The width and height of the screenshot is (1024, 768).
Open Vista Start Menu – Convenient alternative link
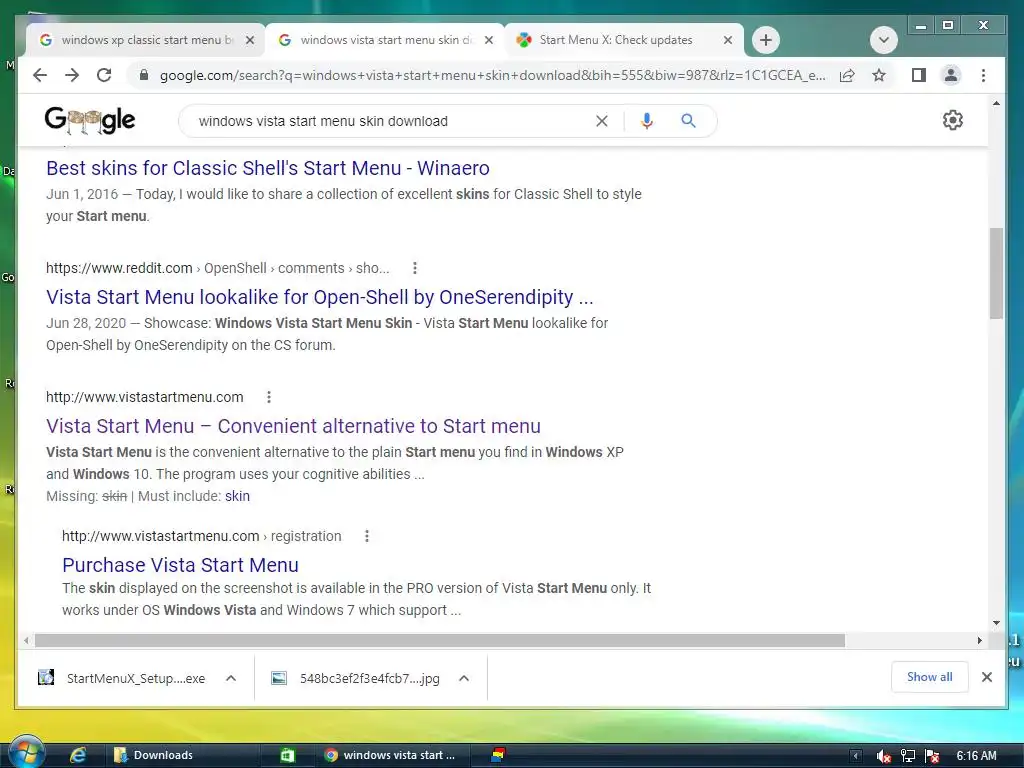(293, 426)
